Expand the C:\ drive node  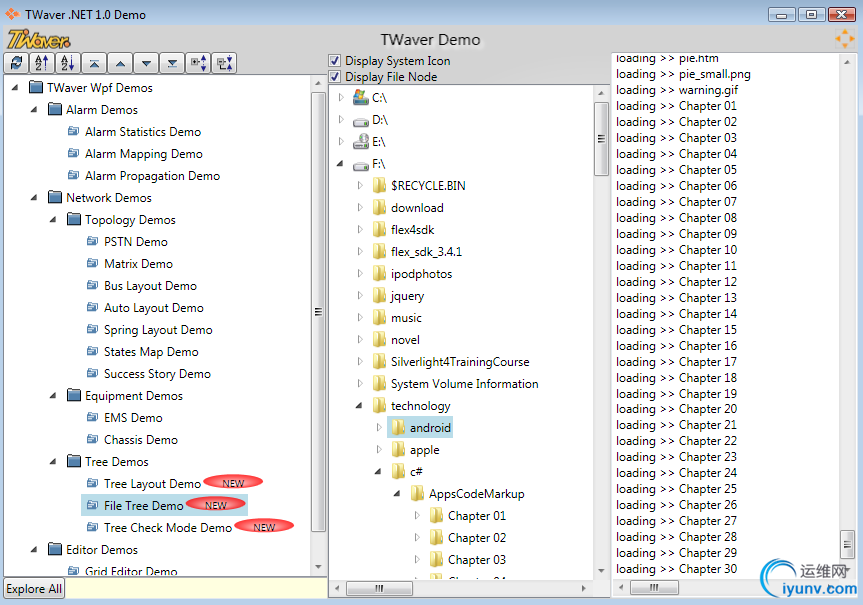[341, 97]
